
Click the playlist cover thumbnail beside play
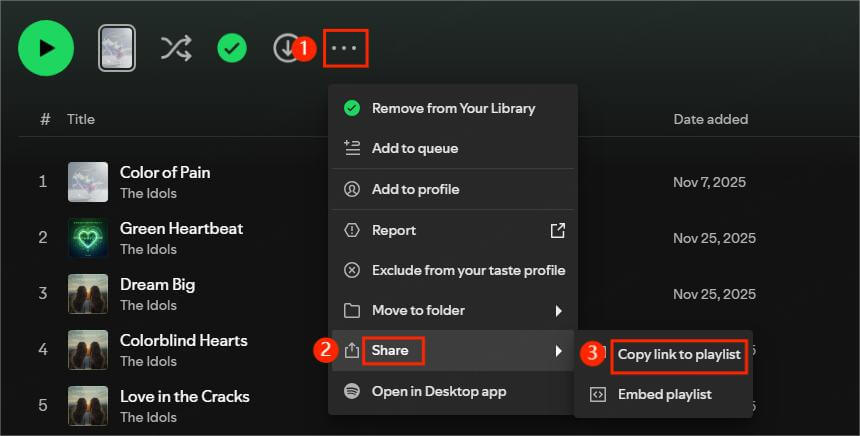117,48
